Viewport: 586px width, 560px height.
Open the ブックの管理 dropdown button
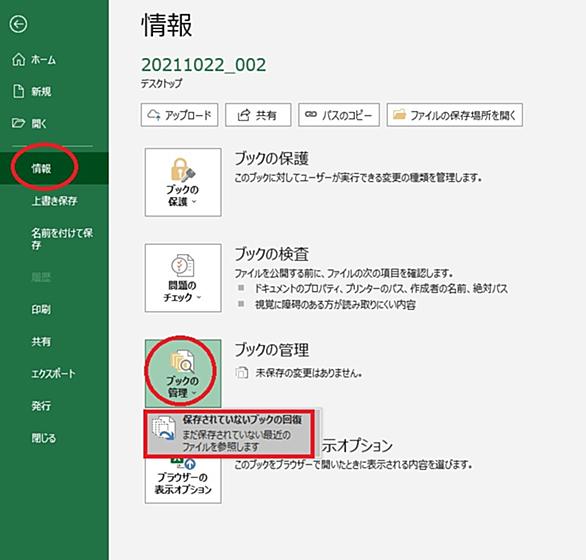pos(183,373)
